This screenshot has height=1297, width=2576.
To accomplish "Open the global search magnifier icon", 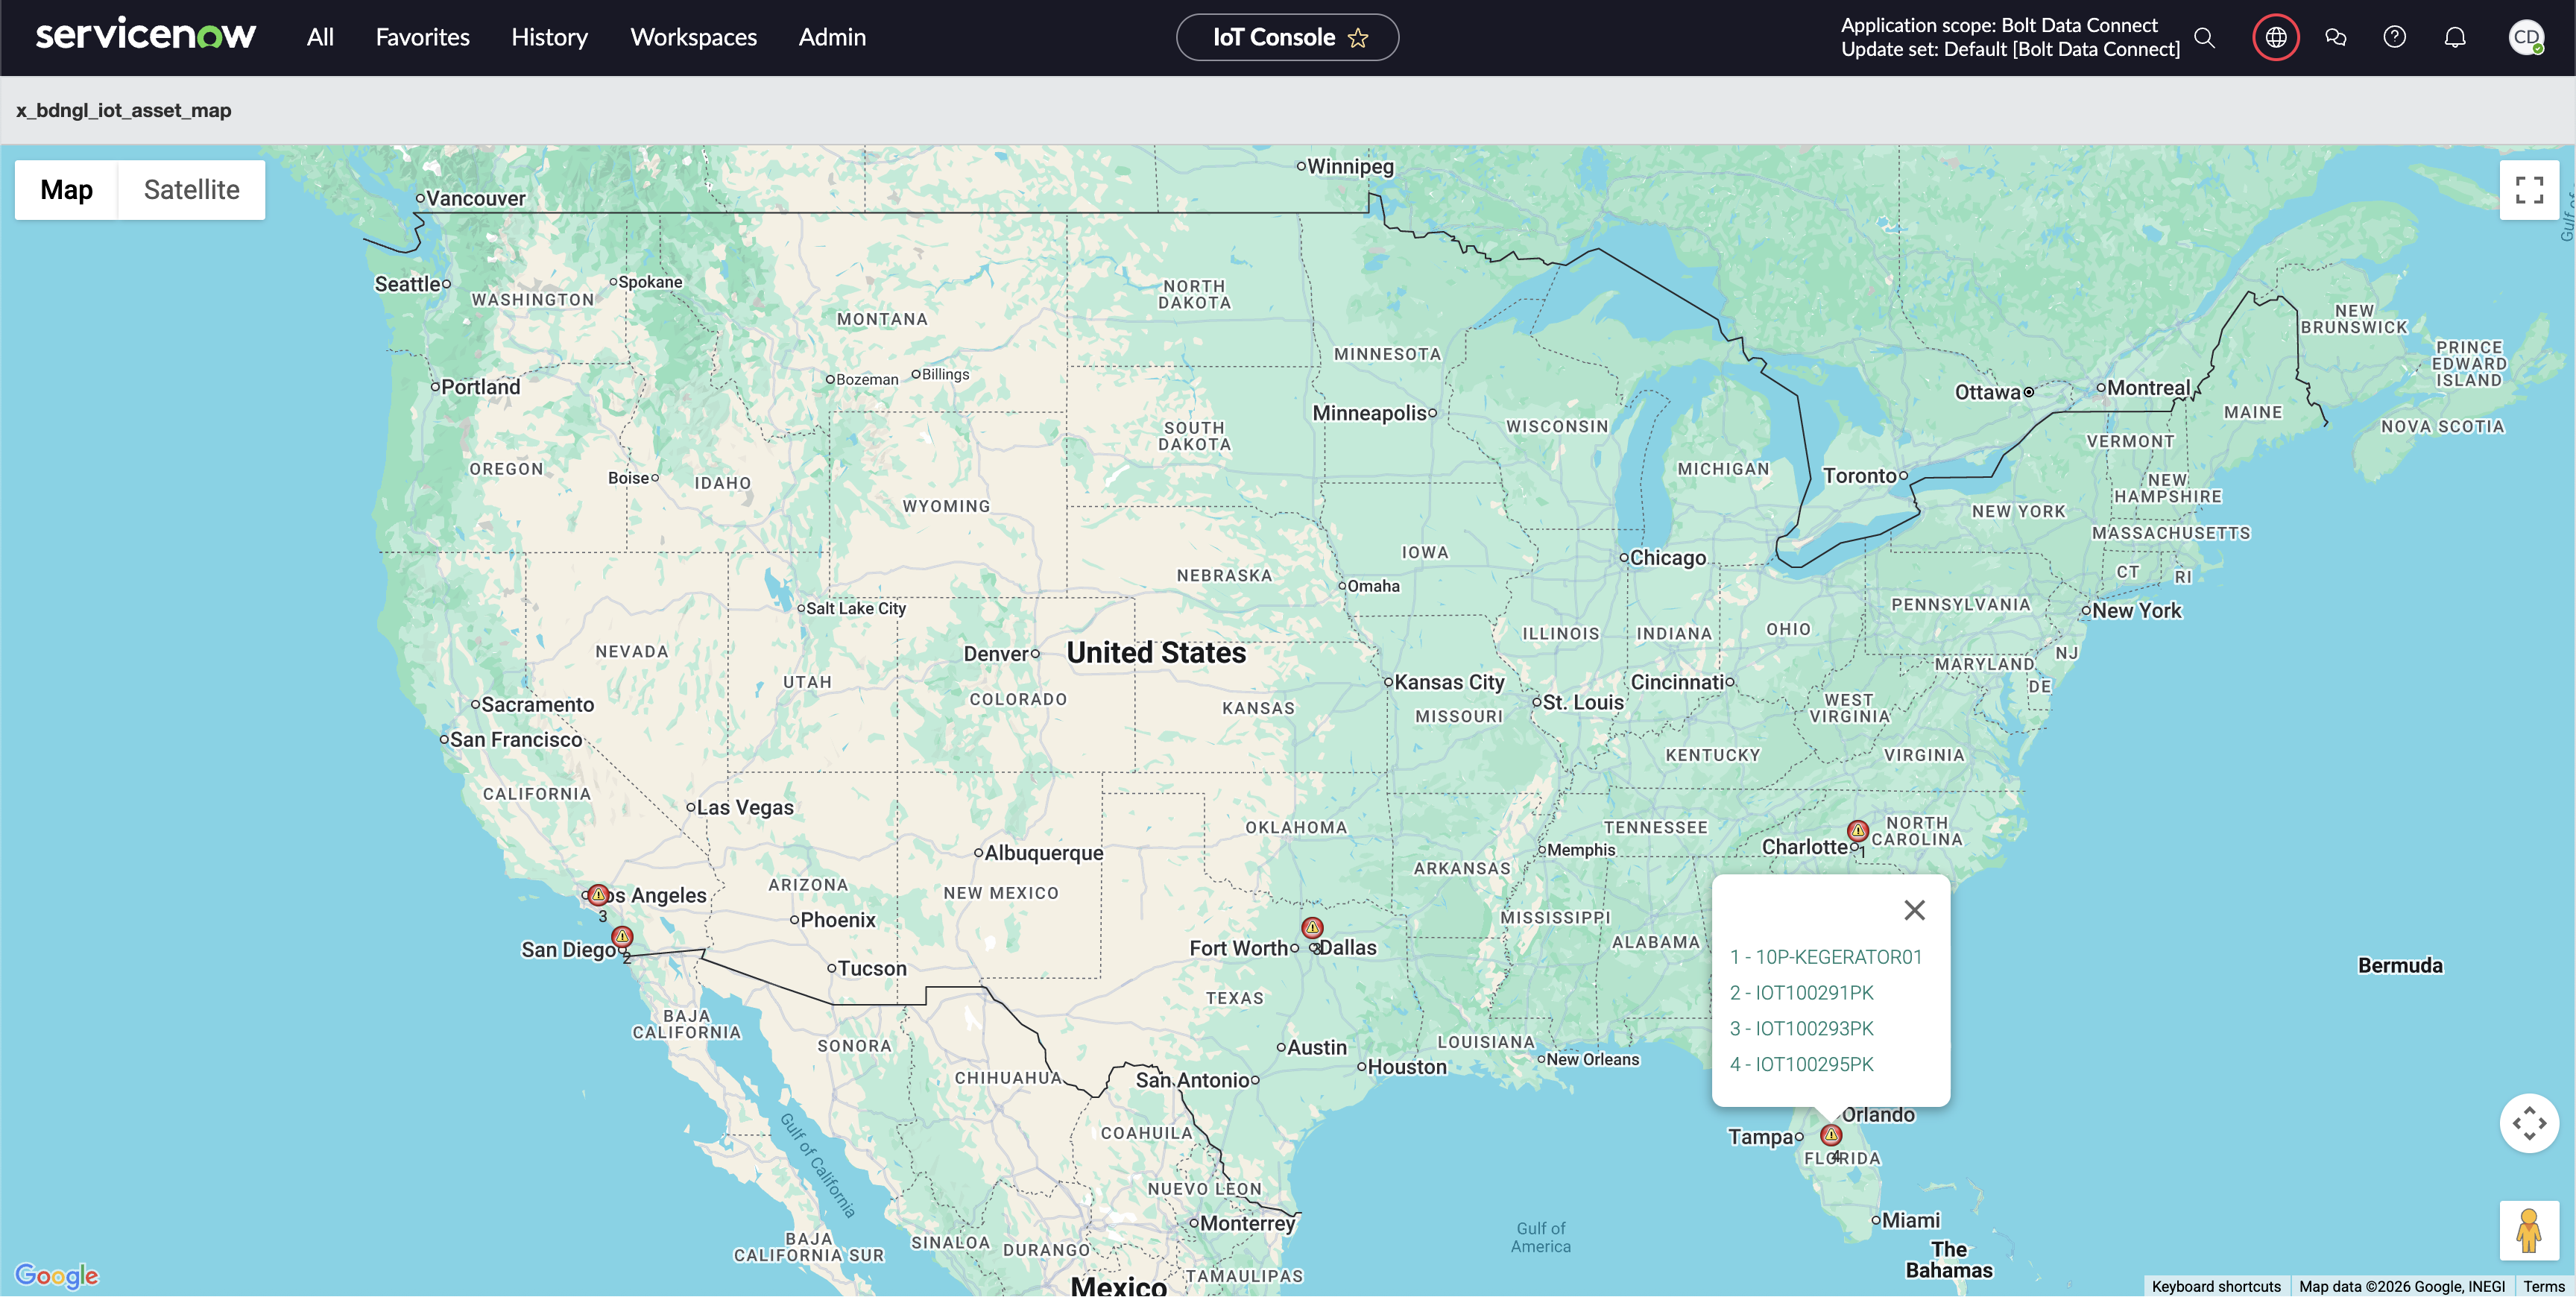I will pos(2204,38).
